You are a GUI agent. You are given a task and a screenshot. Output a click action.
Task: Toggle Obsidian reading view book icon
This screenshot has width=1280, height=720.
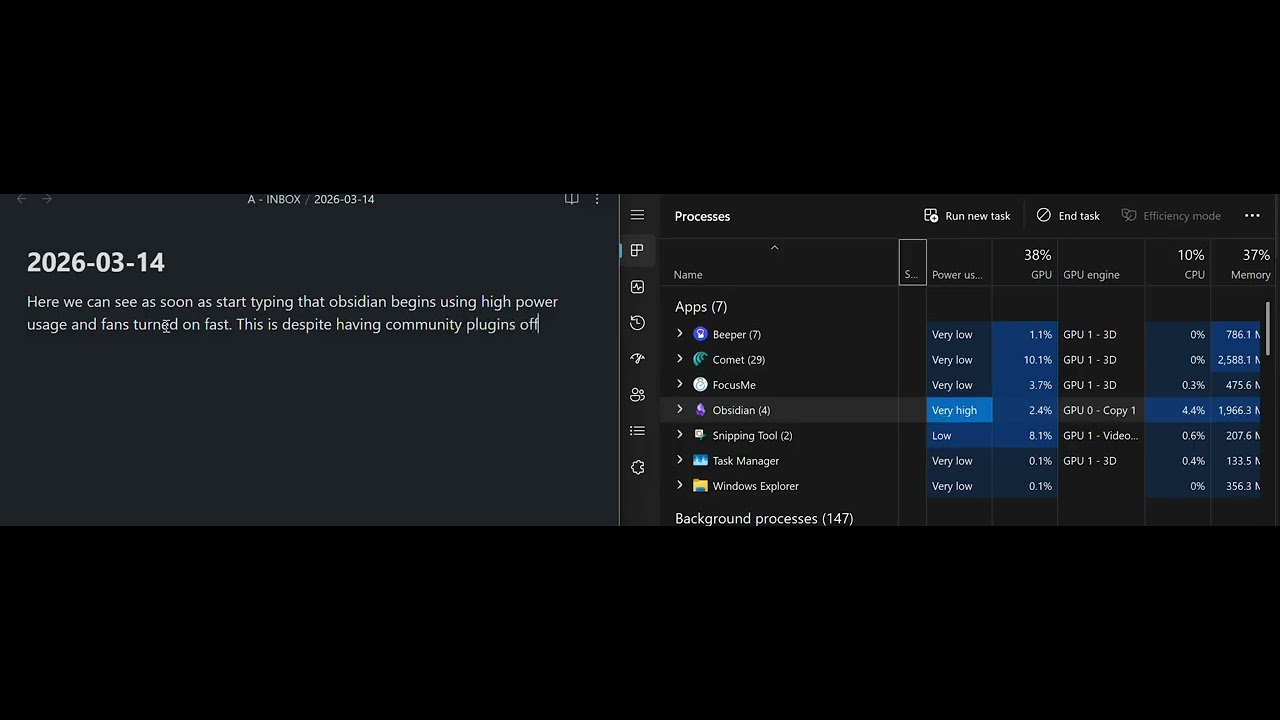coord(571,199)
